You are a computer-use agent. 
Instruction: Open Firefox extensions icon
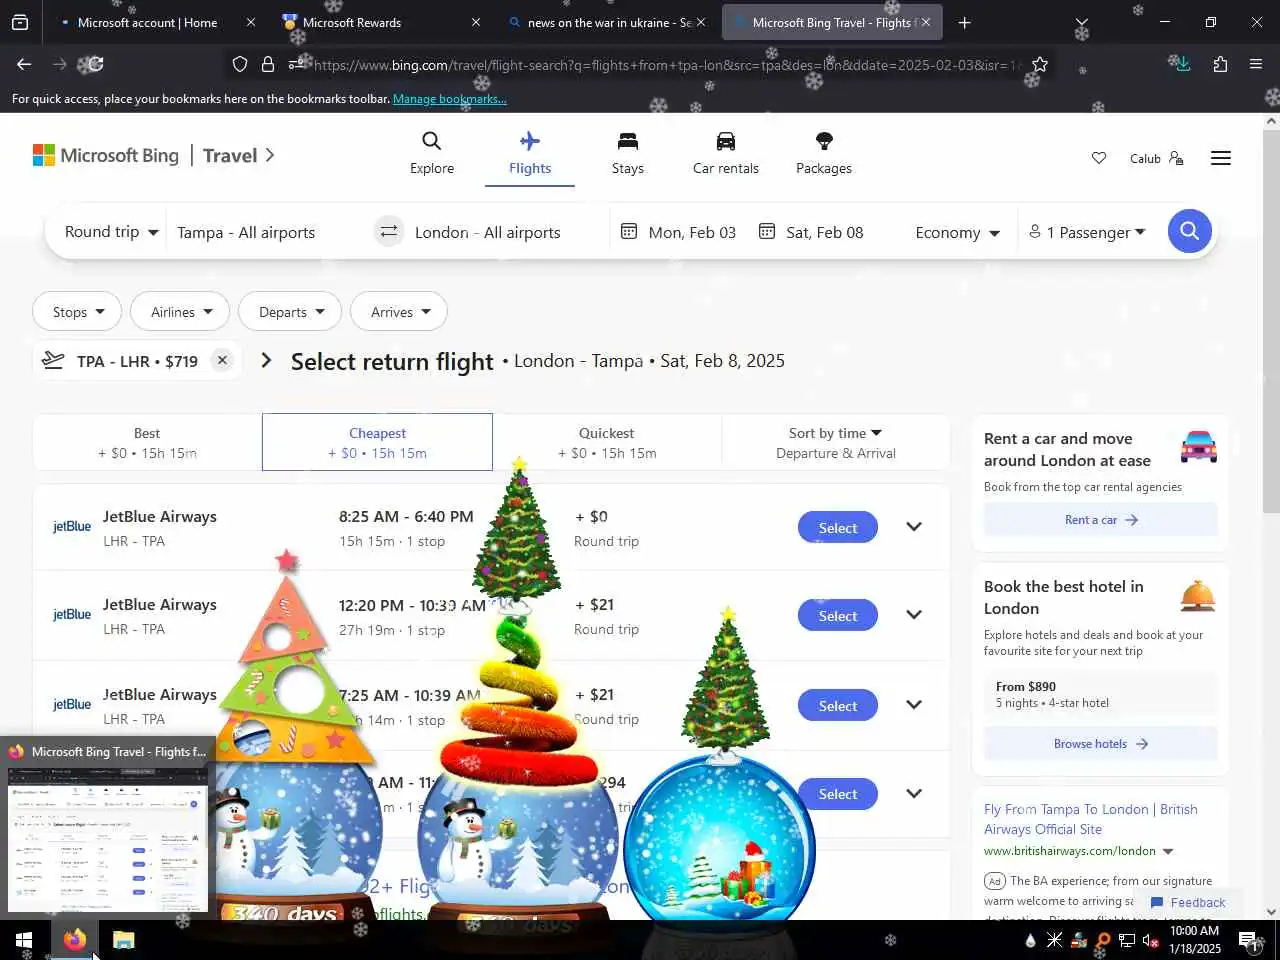1220,64
